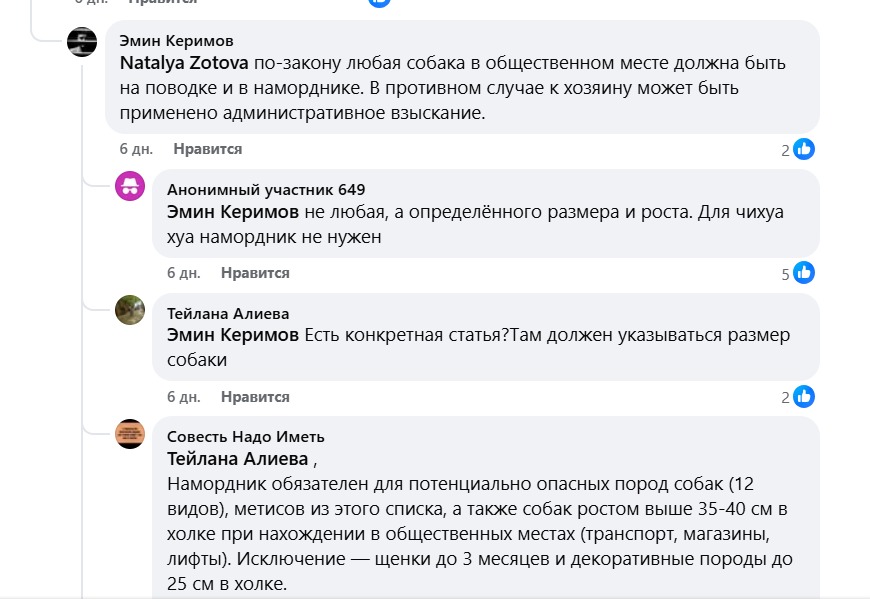Open Эмин Керимов's profile avatar

point(82,42)
